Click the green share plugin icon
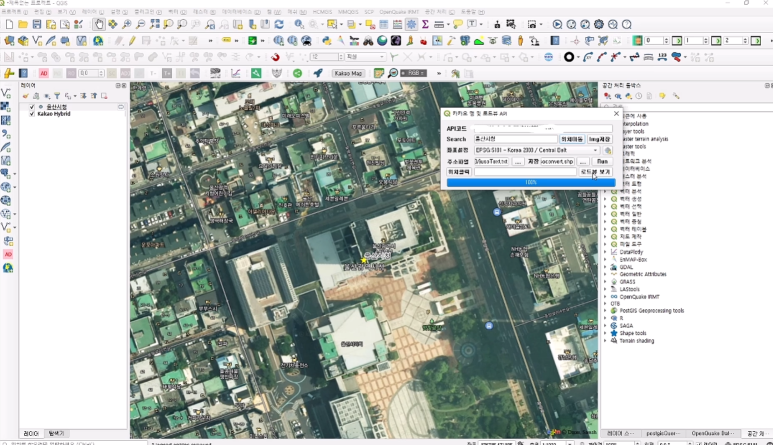Viewport: 773px width, 445px height. (297, 73)
